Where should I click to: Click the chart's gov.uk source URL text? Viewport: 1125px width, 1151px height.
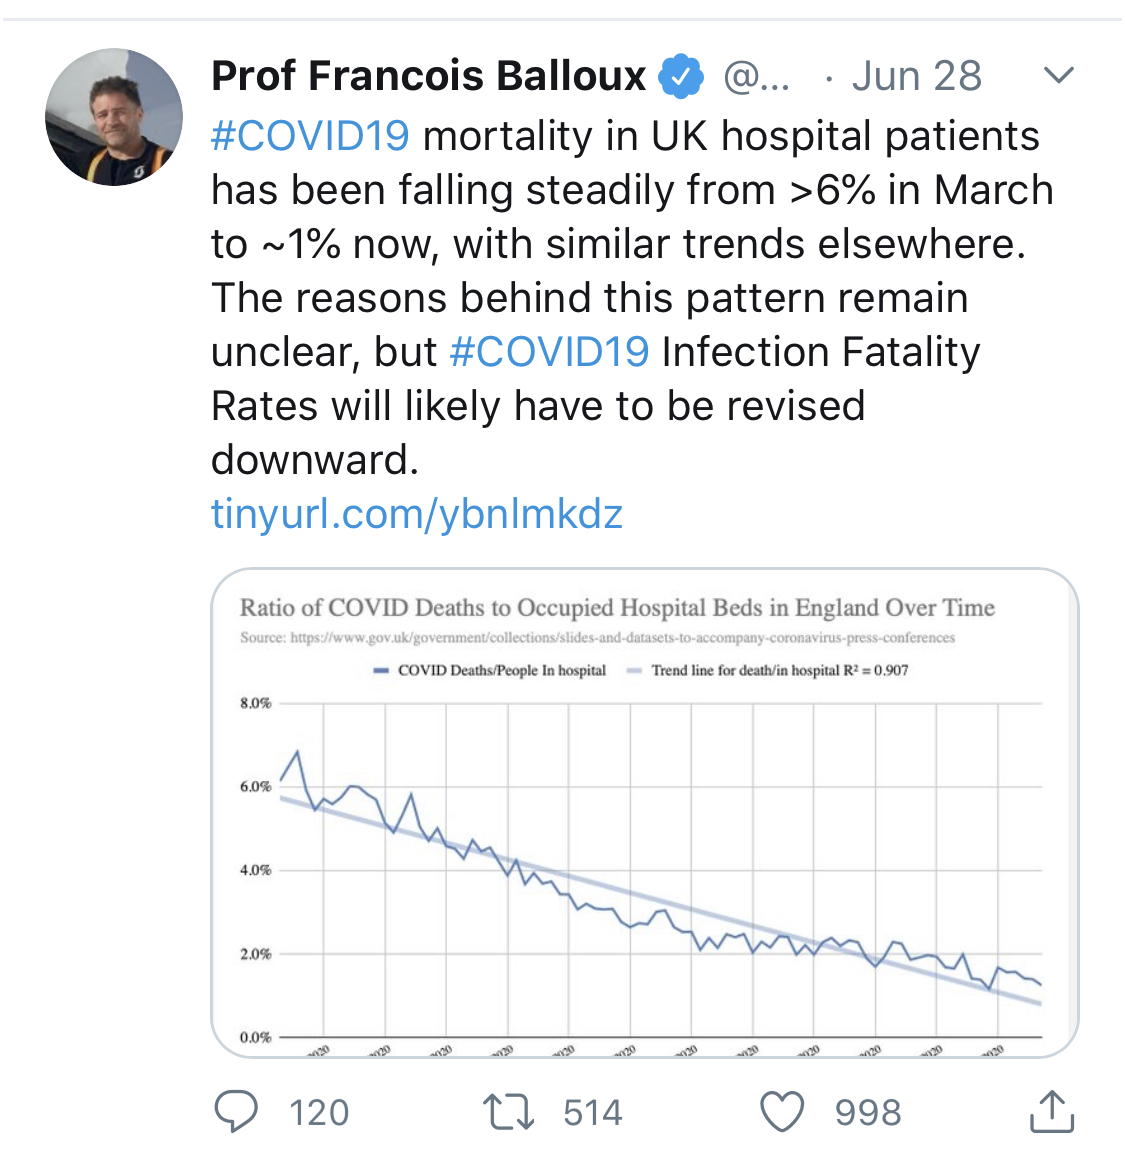click(x=622, y=638)
